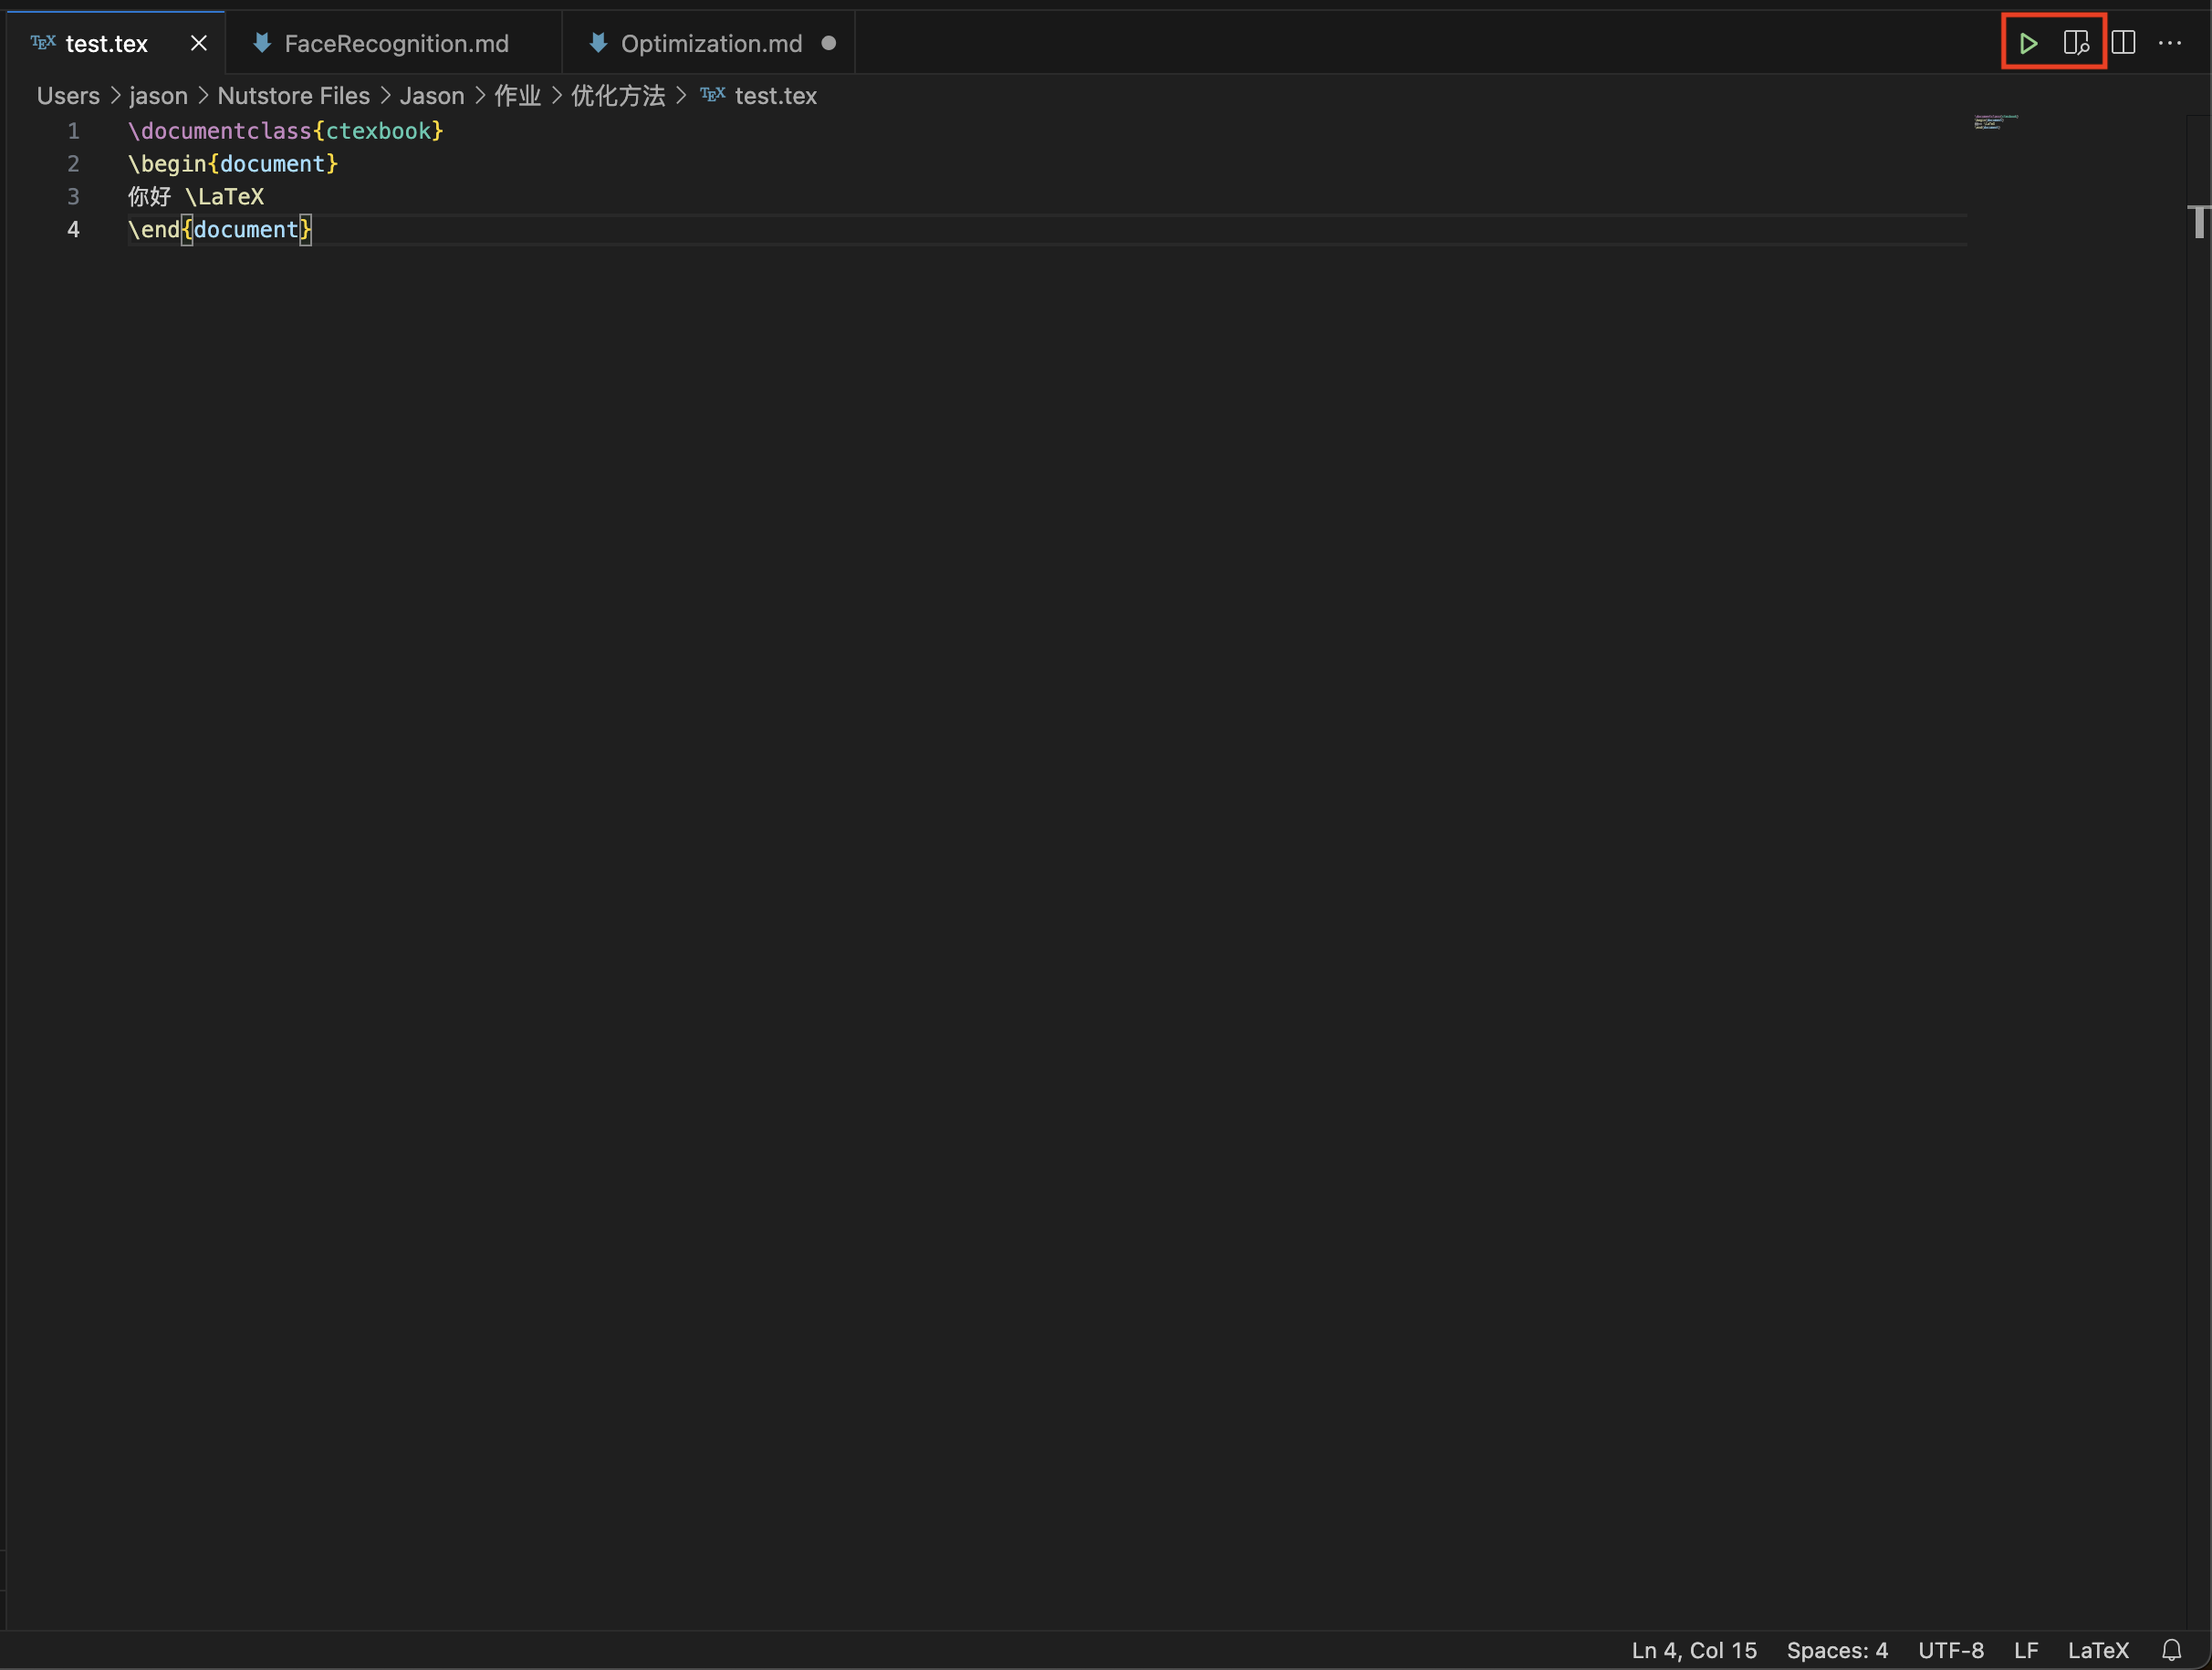Open View LaTeX PDF preview icon
Viewport: 2212px width, 1670px height.
pyautogui.click(x=2076, y=43)
